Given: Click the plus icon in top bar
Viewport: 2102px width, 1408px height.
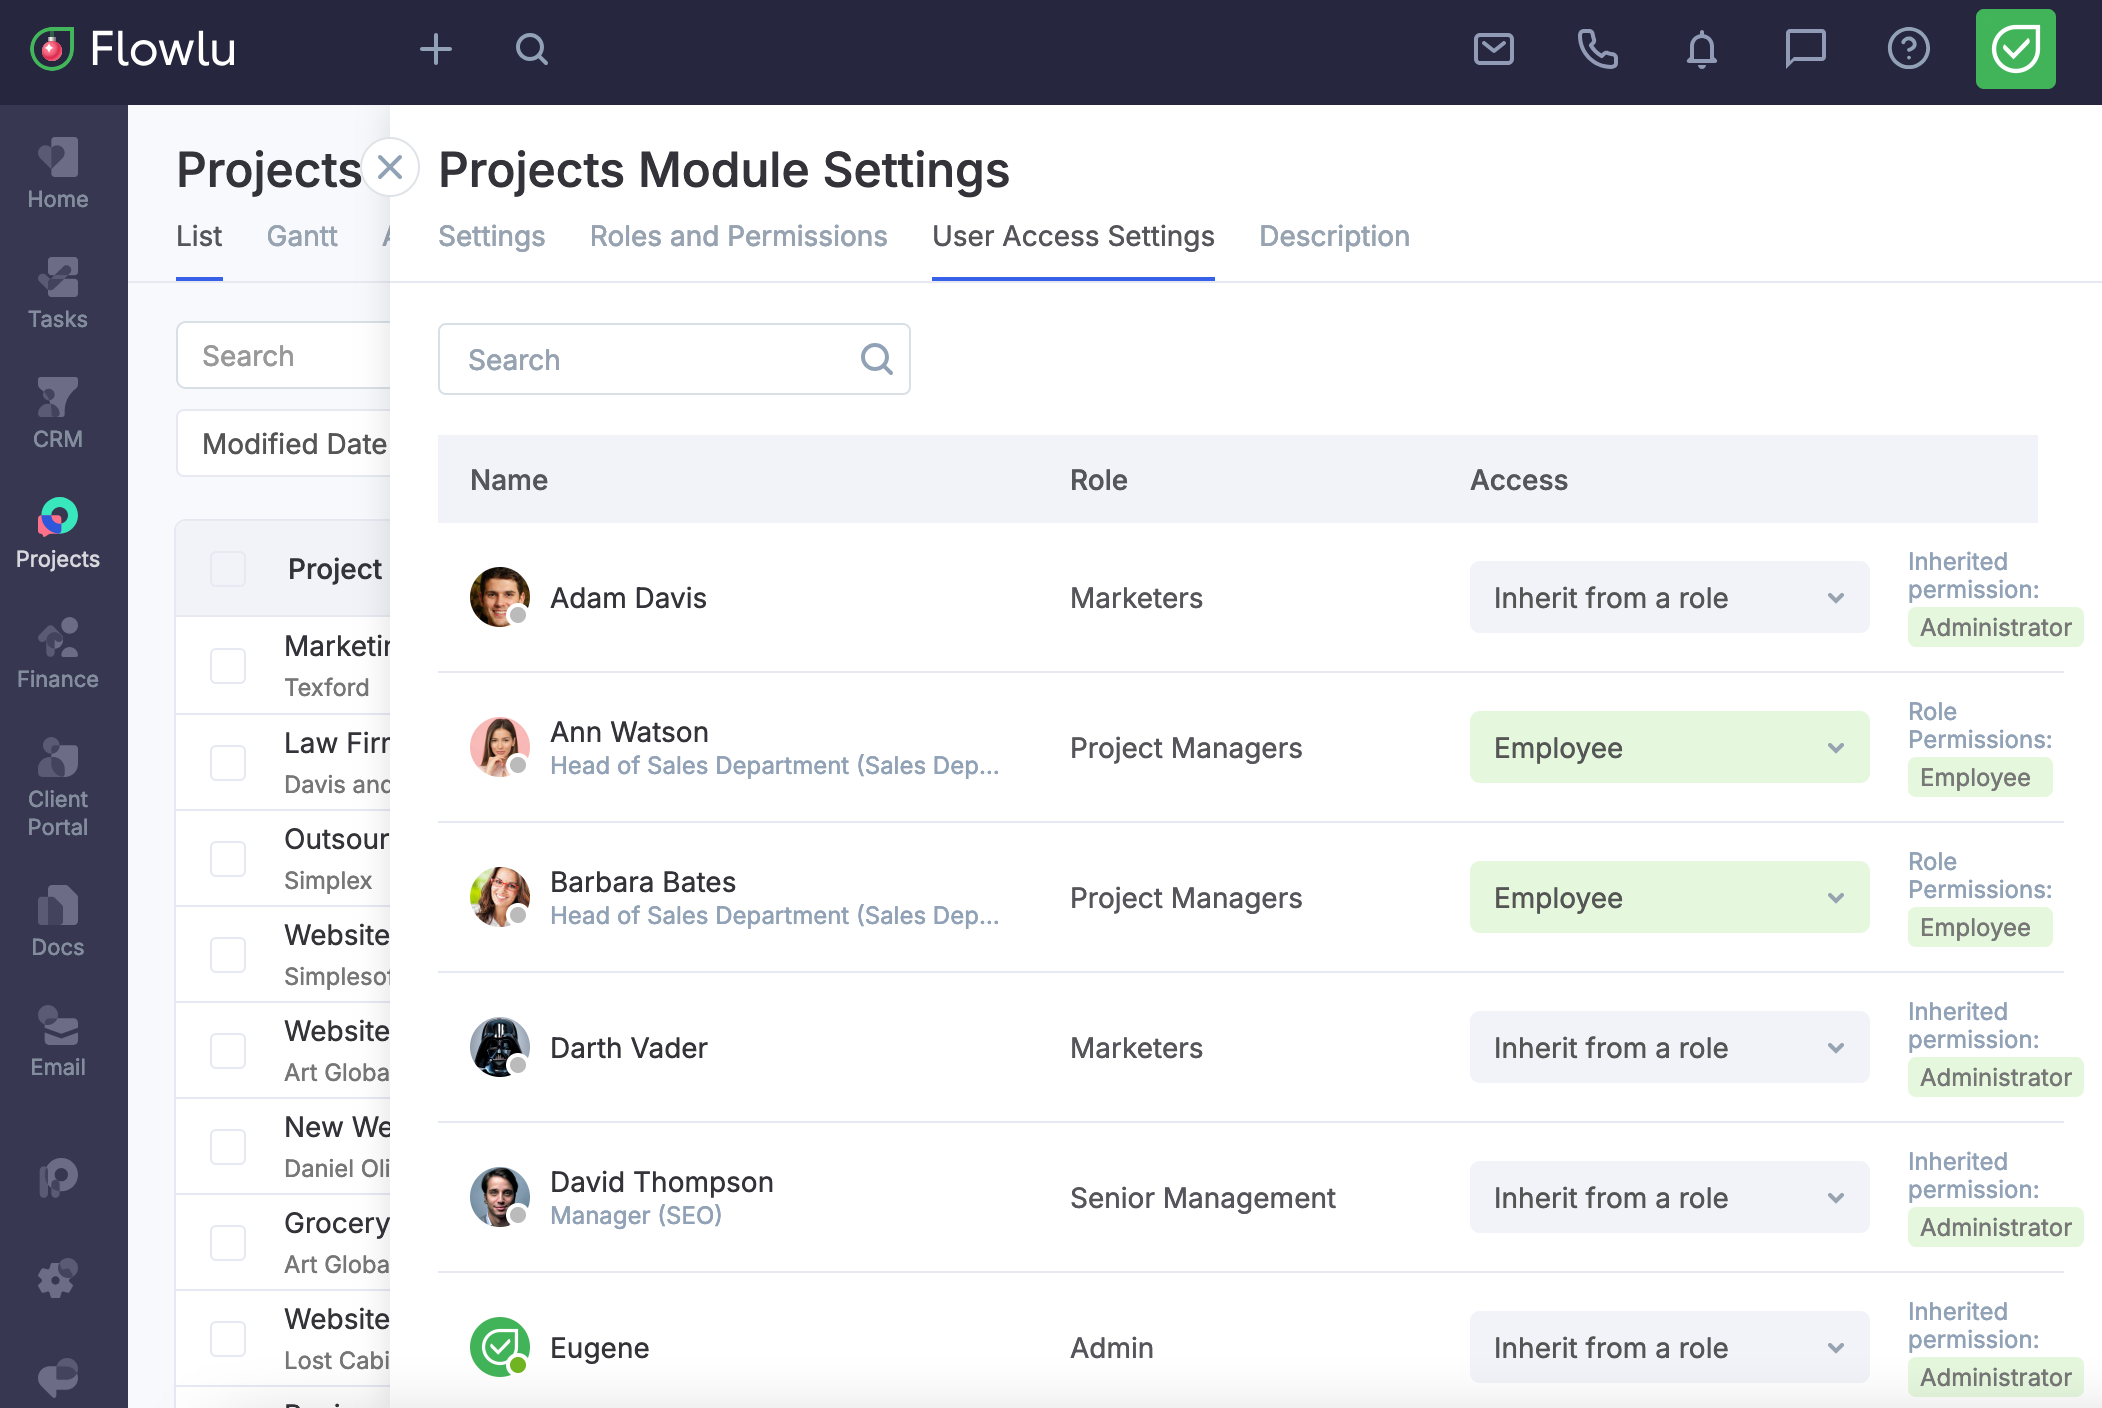Looking at the screenshot, I should (x=435, y=49).
